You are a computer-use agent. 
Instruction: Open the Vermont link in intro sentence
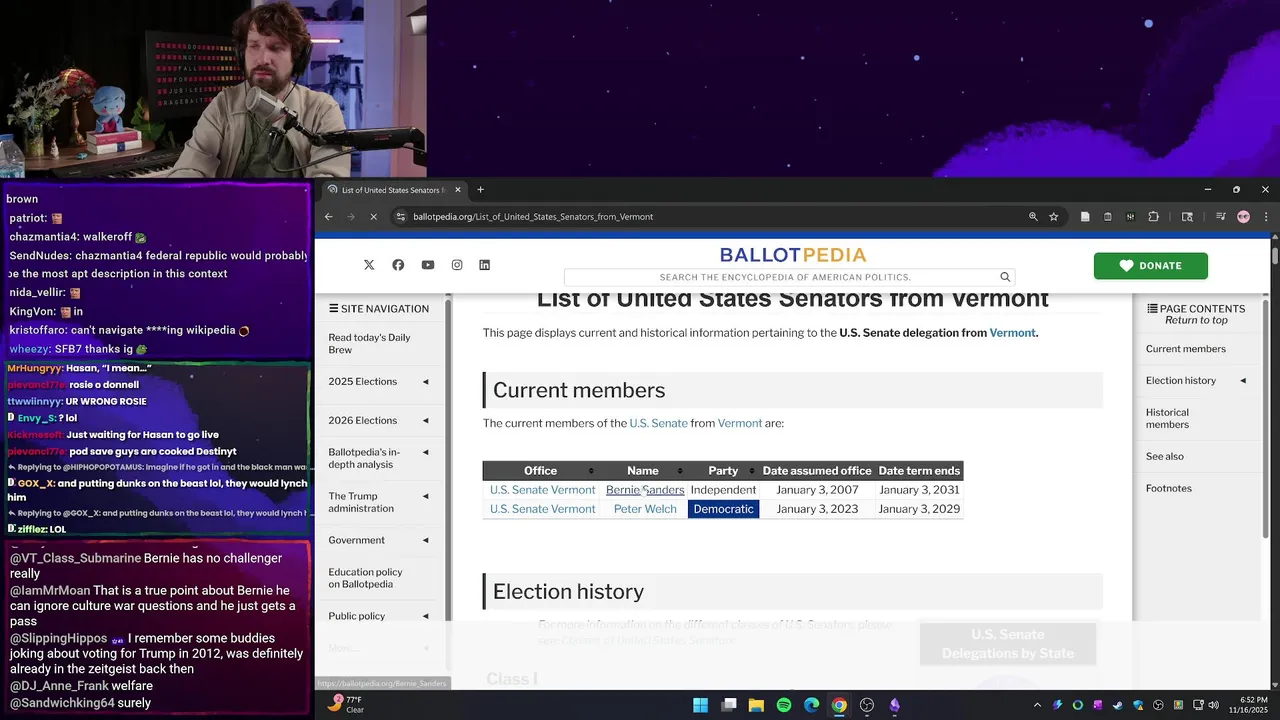pos(1012,333)
